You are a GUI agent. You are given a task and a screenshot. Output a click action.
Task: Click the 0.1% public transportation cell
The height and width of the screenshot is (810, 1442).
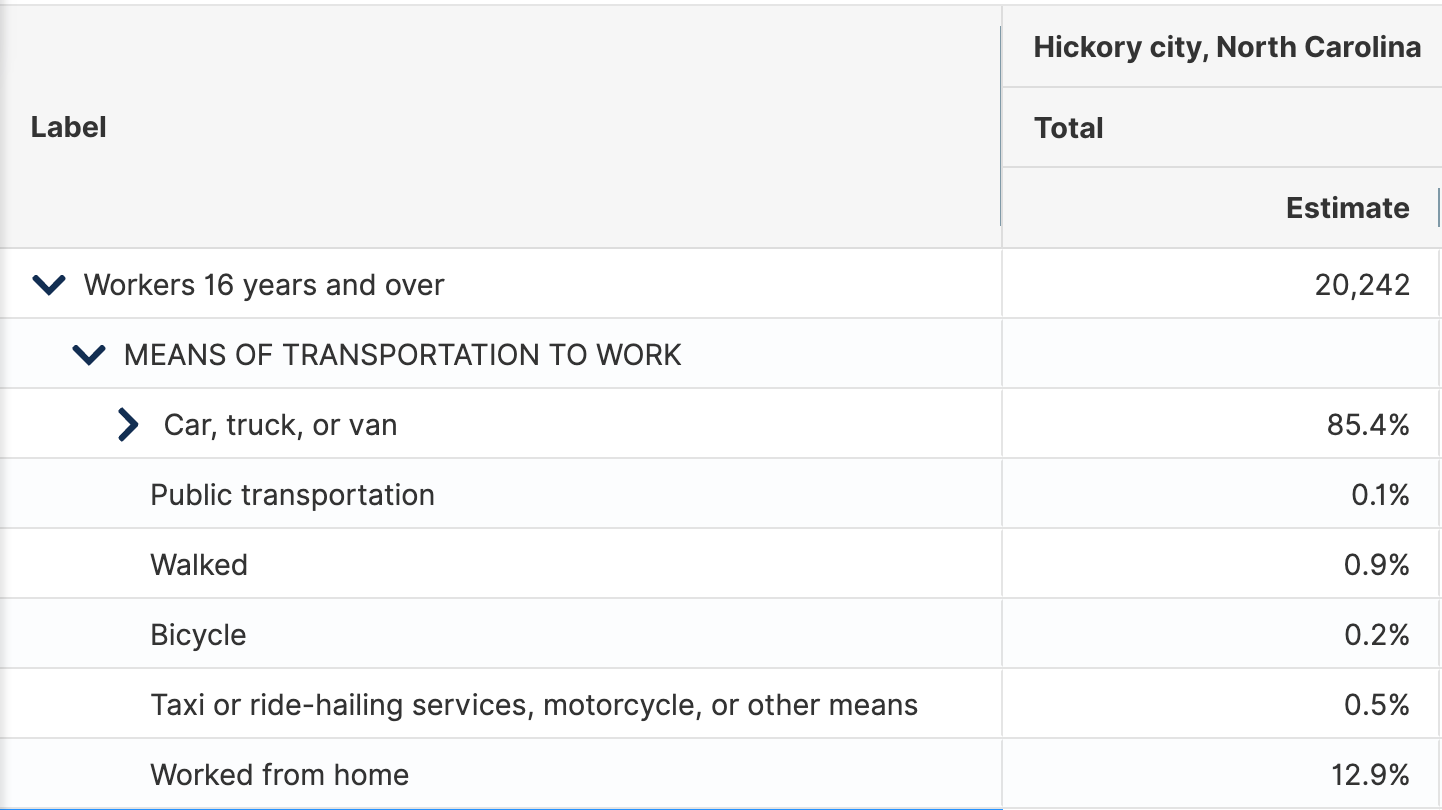coord(1380,495)
